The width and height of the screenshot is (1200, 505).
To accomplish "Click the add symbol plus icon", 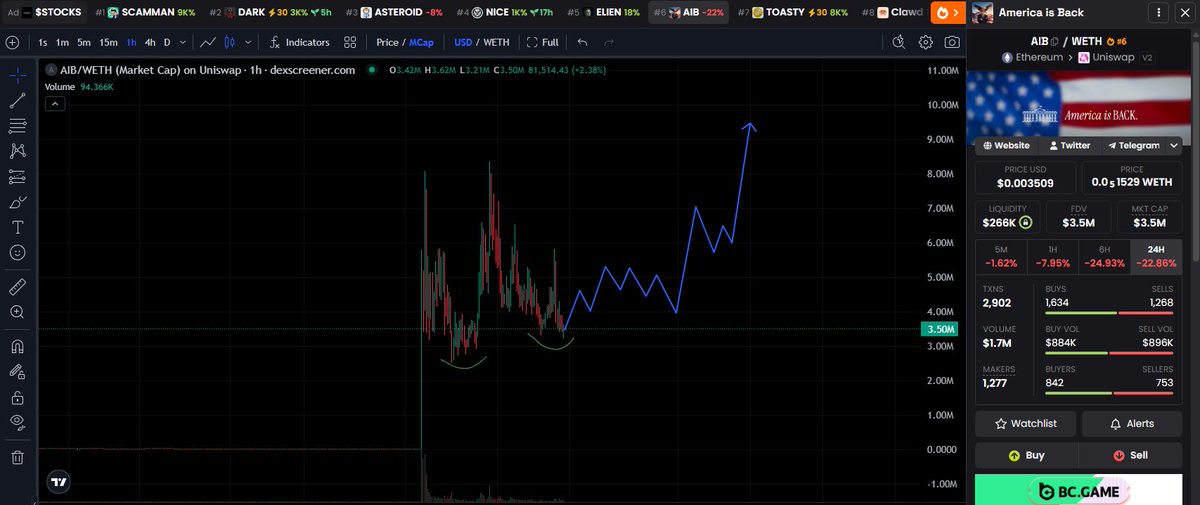I will click(13, 43).
